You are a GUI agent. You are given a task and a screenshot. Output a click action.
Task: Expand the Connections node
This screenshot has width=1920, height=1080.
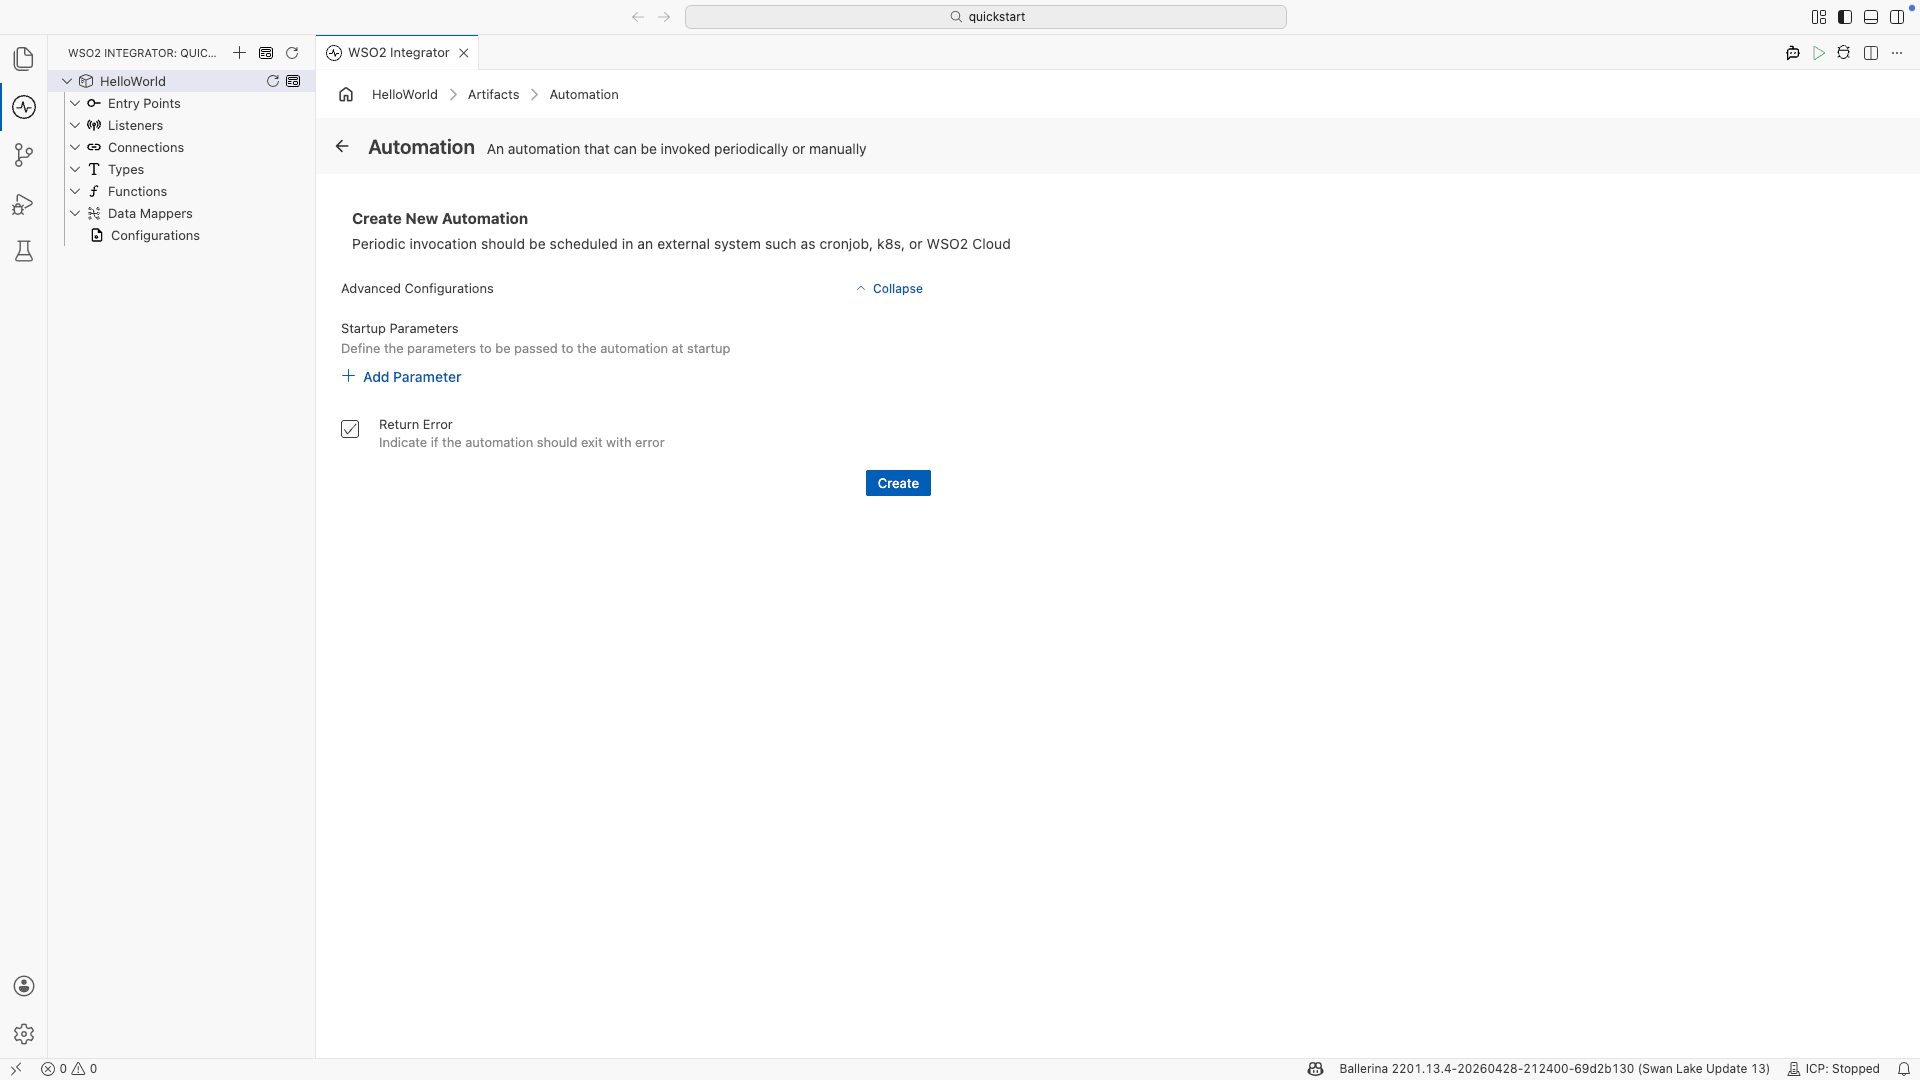[75, 147]
